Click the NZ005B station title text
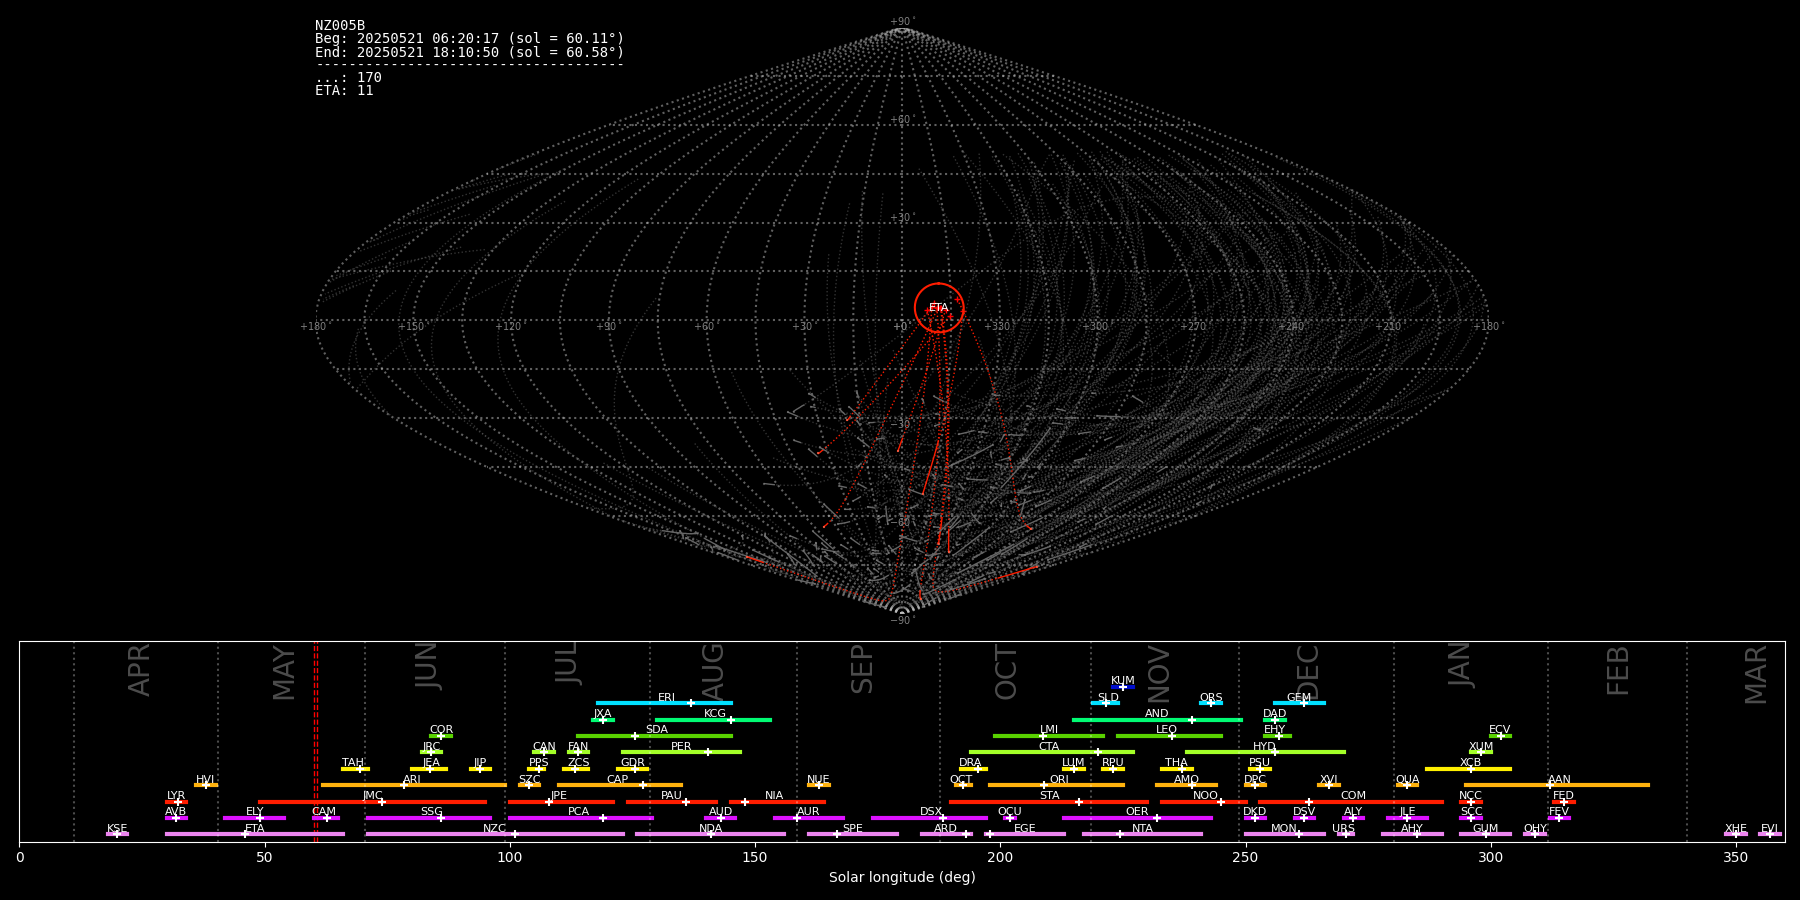Image resolution: width=1800 pixels, height=900 pixels. tap(340, 26)
